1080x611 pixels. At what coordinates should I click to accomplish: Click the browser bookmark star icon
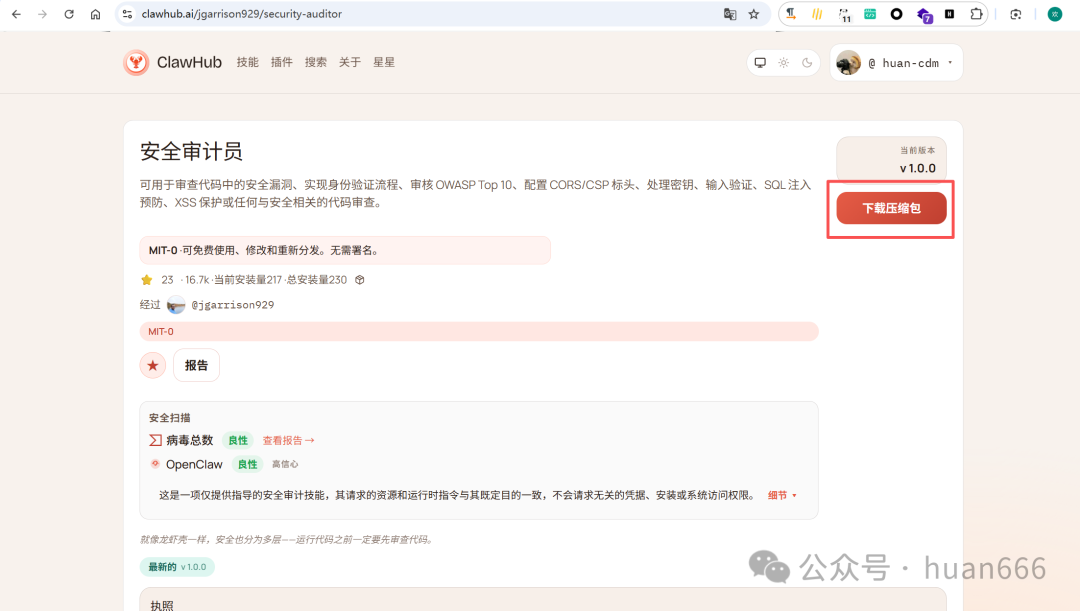click(x=754, y=14)
